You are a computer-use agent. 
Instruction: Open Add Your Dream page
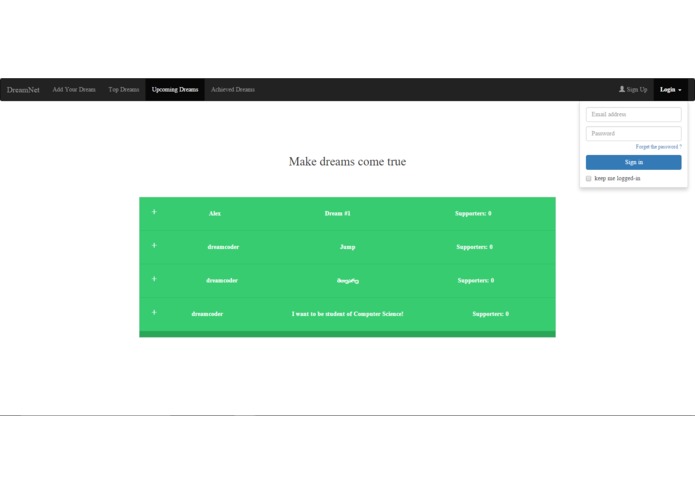(74, 89)
